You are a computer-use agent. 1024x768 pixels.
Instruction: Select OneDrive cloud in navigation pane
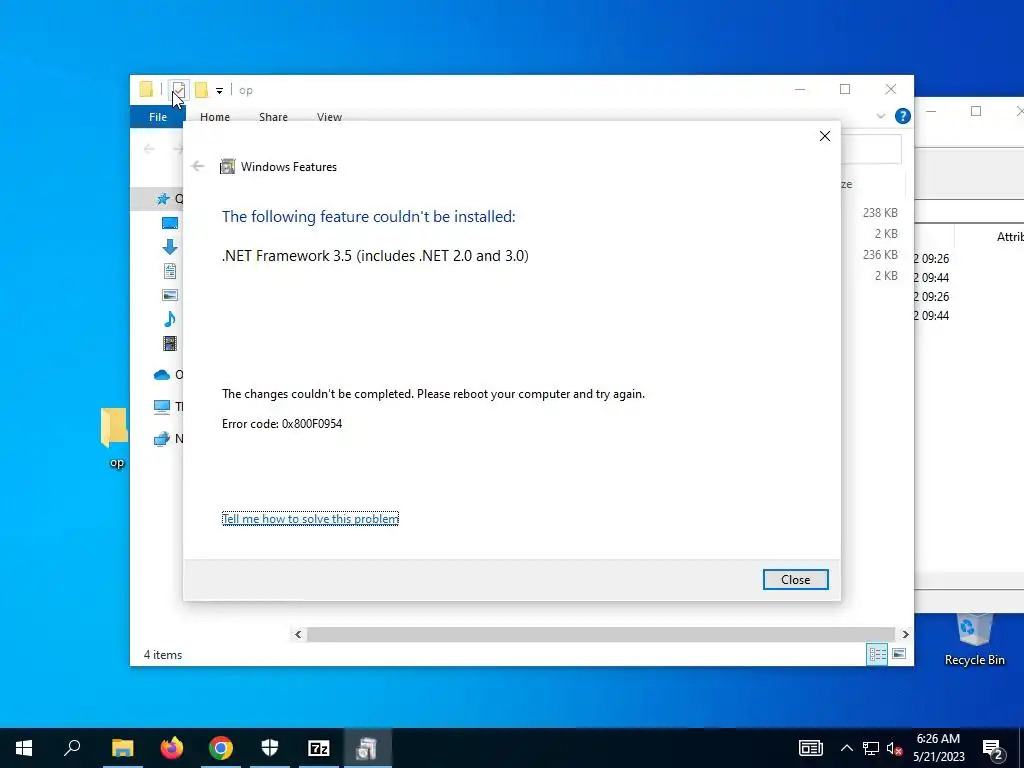[x=162, y=375]
